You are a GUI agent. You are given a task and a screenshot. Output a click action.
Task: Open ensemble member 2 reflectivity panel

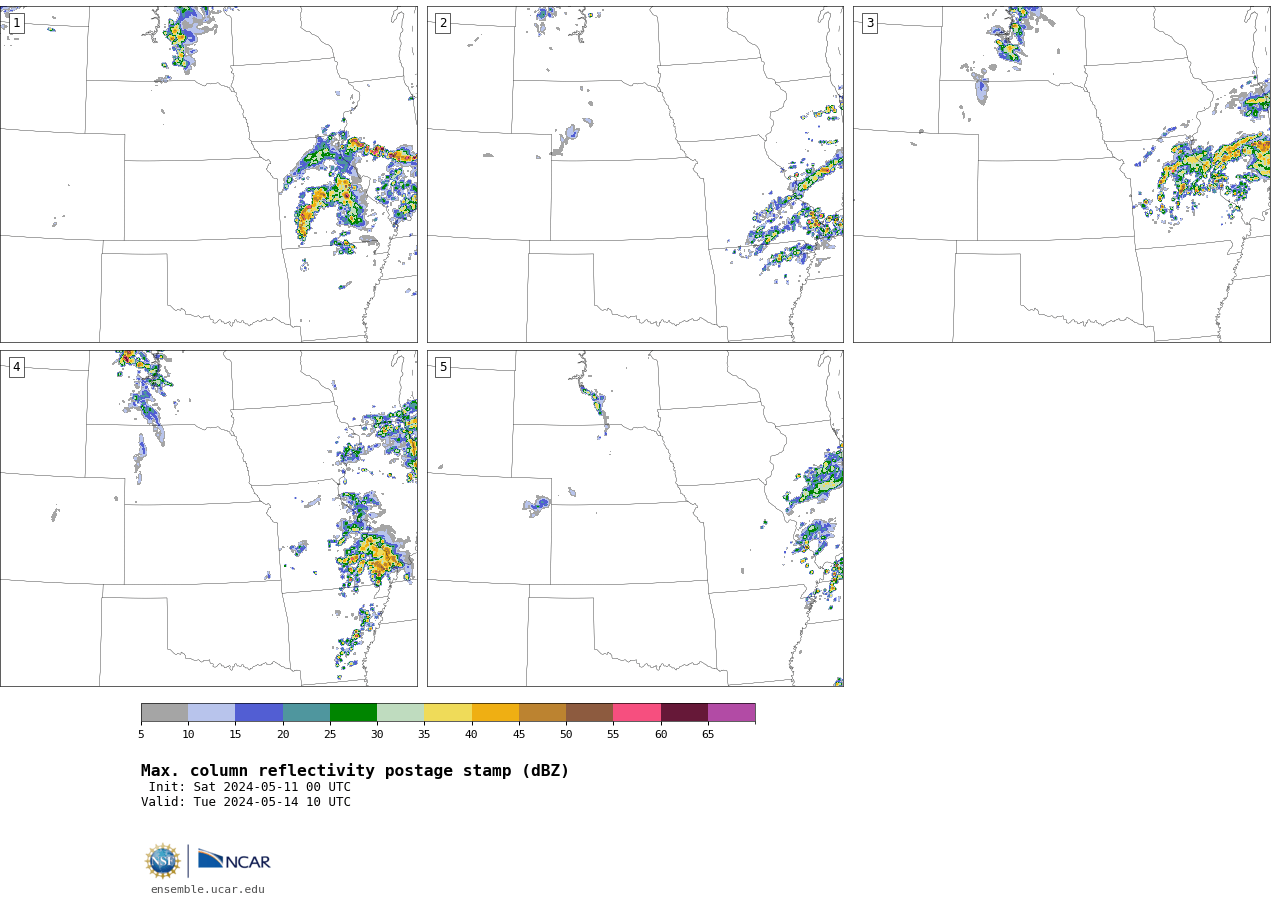point(635,174)
